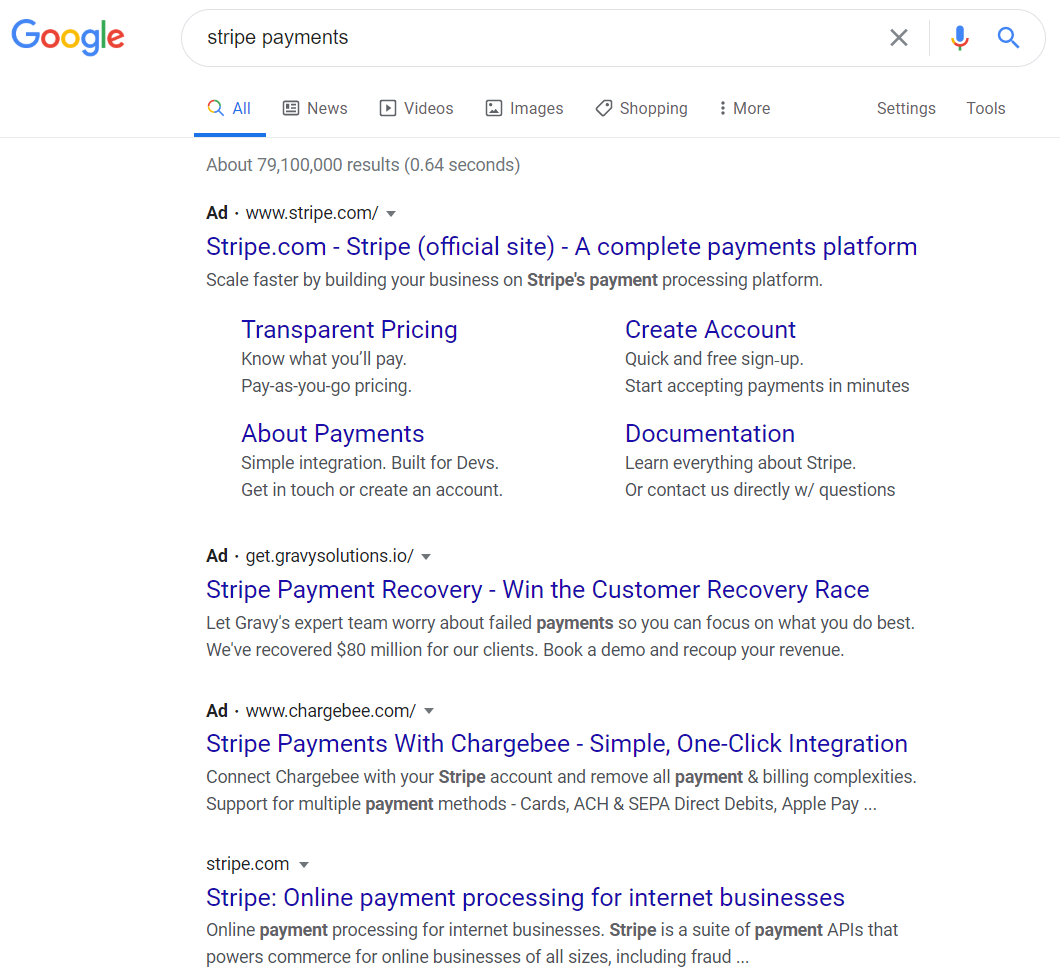Open the Transparent Pricing sitelink
This screenshot has width=1060, height=979.
pyautogui.click(x=349, y=330)
